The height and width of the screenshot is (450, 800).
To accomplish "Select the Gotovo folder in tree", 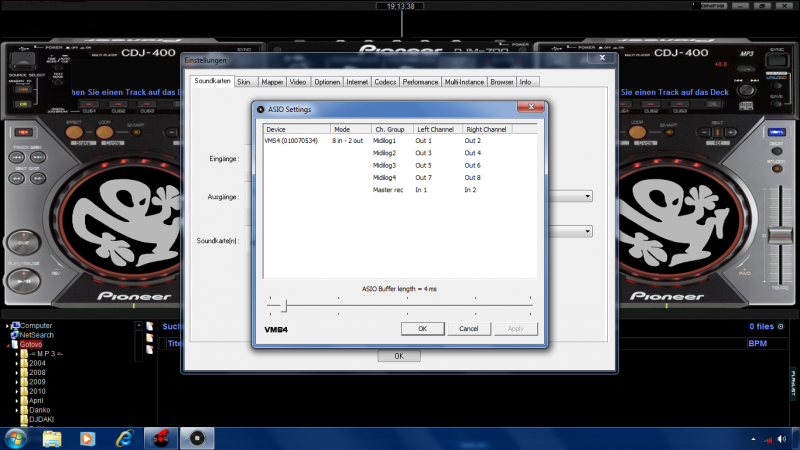I will click(x=31, y=344).
